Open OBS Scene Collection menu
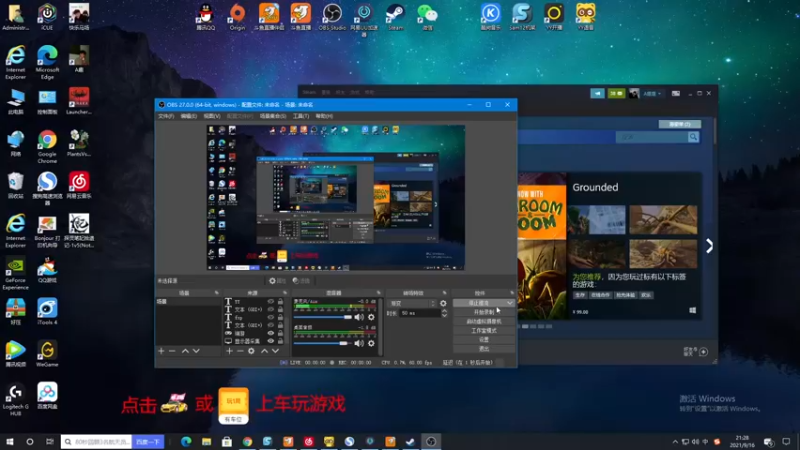Image resolution: width=800 pixels, height=450 pixels. coord(272,116)
